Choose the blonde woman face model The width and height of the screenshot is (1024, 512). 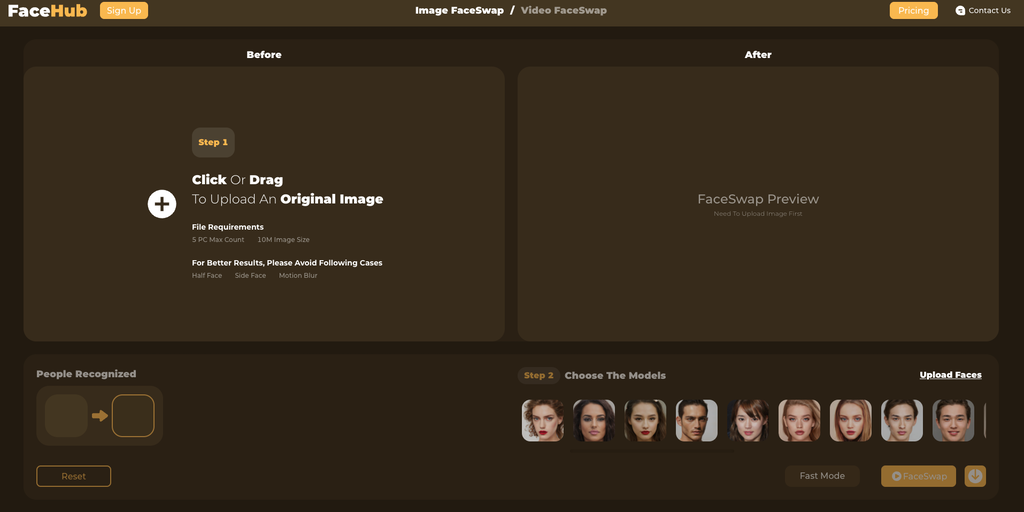coord(799,421)
